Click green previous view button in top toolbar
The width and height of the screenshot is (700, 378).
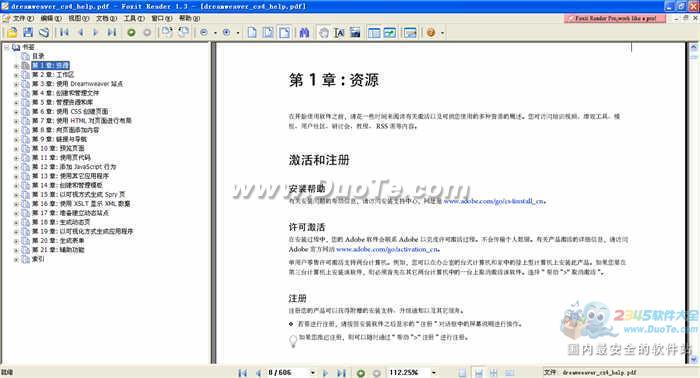131,33
